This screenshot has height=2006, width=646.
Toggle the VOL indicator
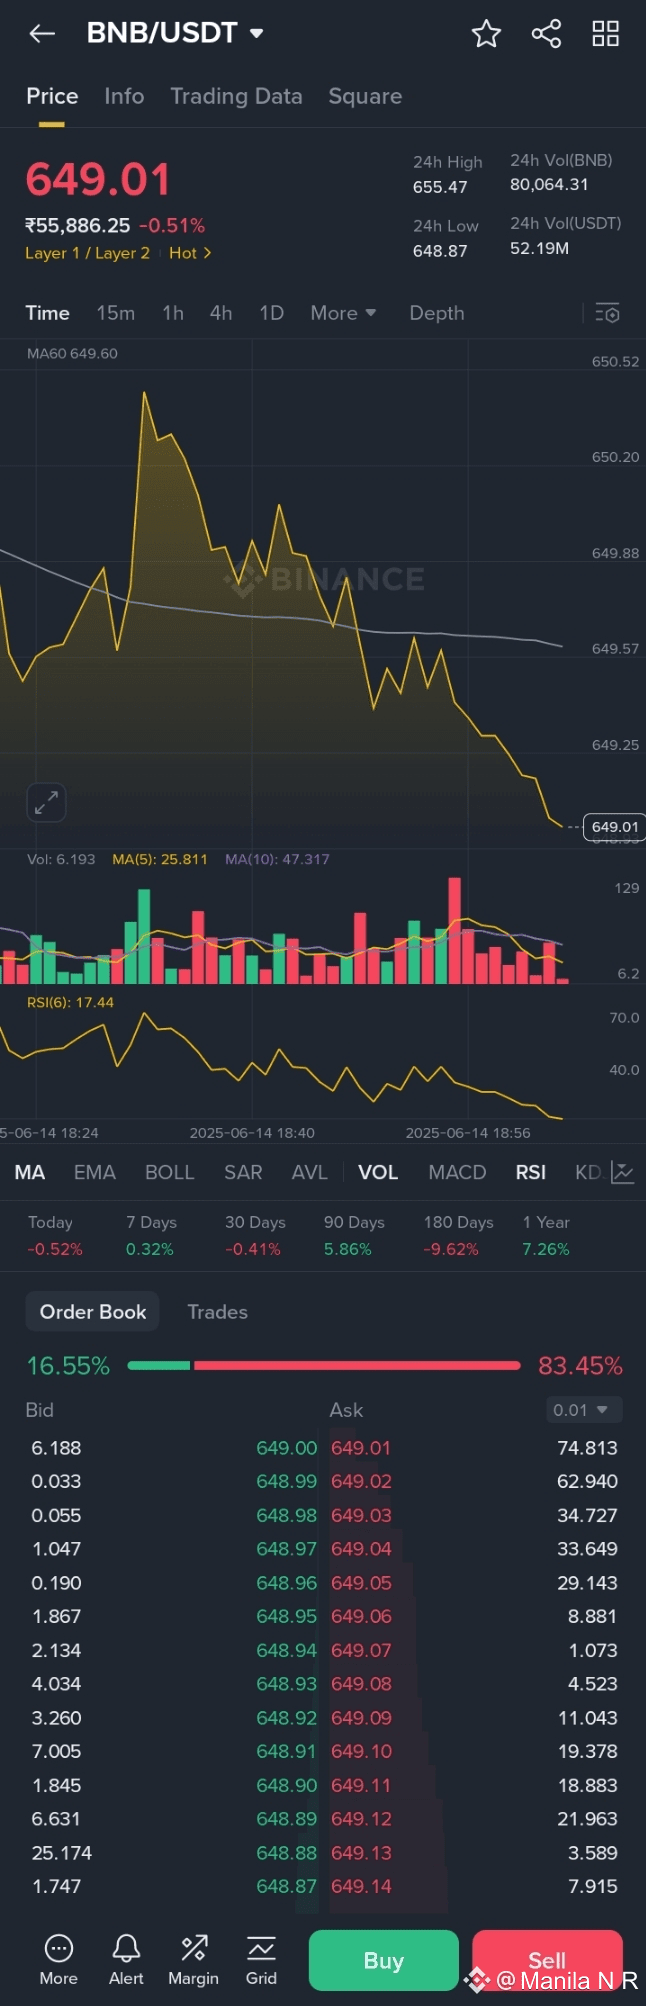tap(378, 1172)
